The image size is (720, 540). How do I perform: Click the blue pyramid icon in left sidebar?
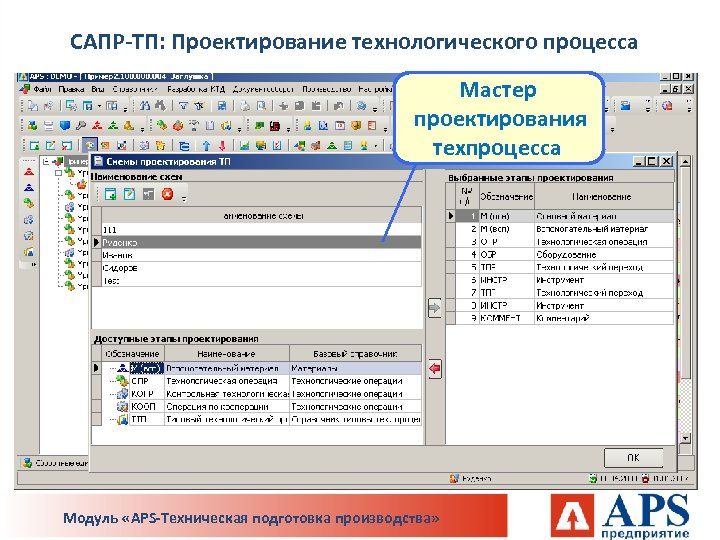[29, 188]
